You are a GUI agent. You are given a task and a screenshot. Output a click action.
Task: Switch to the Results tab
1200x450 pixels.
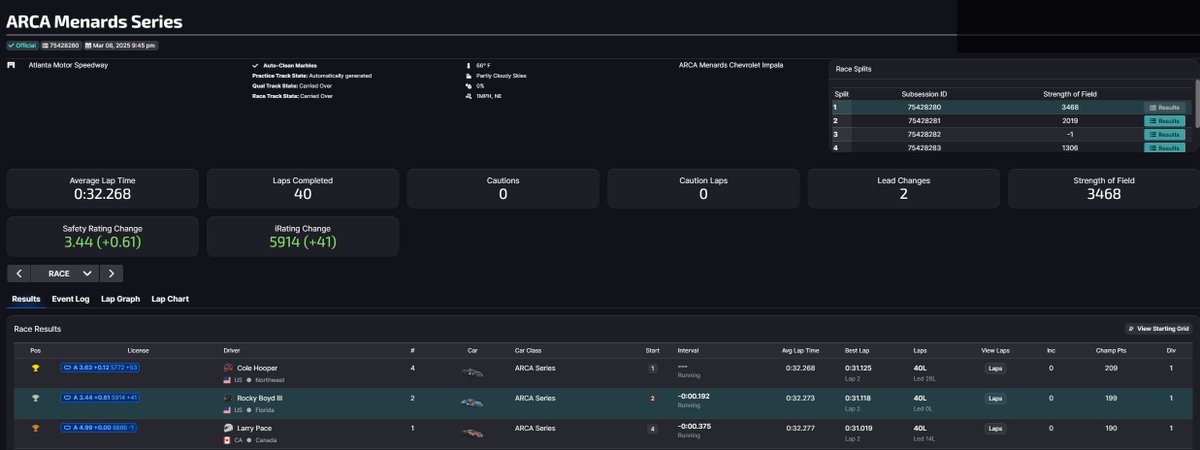click(x=26, y=299)
